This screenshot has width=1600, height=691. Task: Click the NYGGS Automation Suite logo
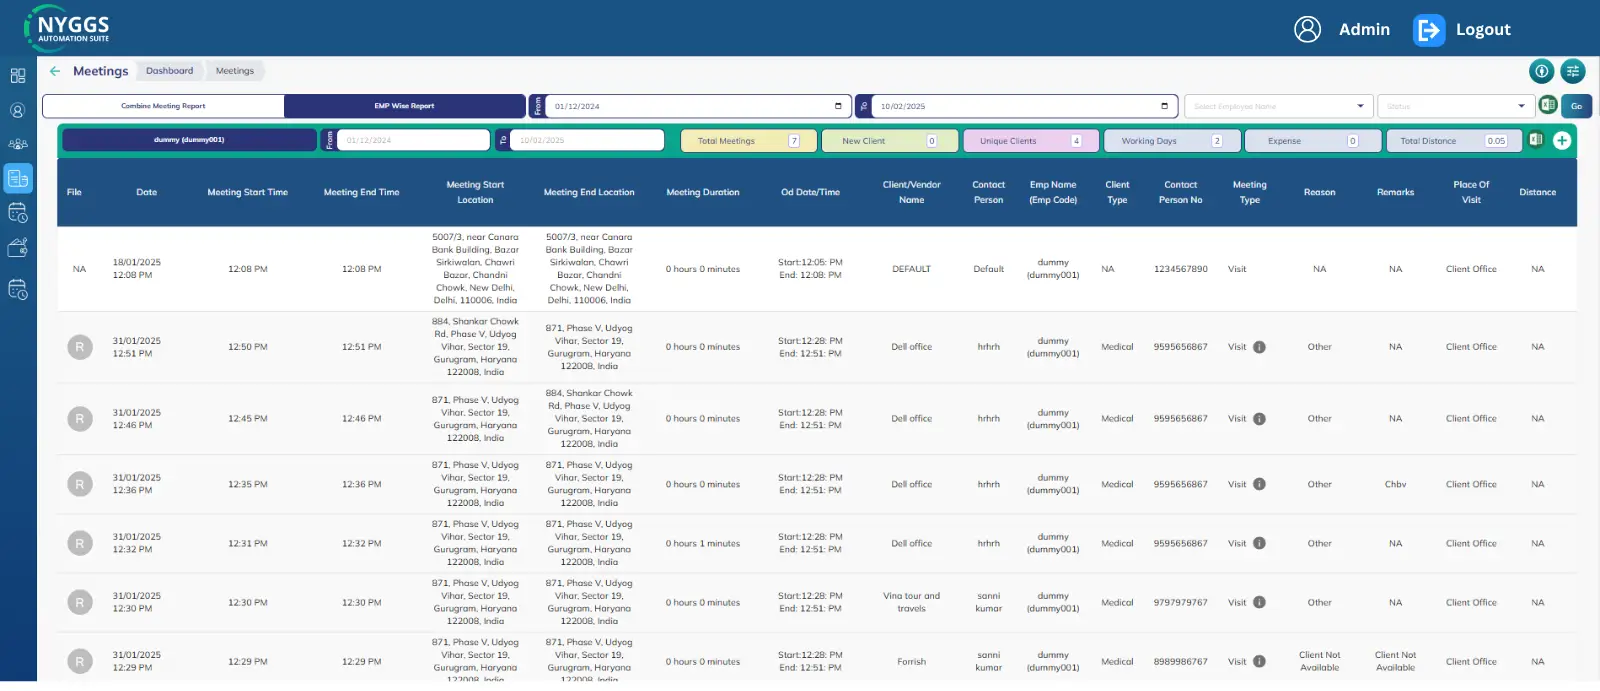[68, 28]
